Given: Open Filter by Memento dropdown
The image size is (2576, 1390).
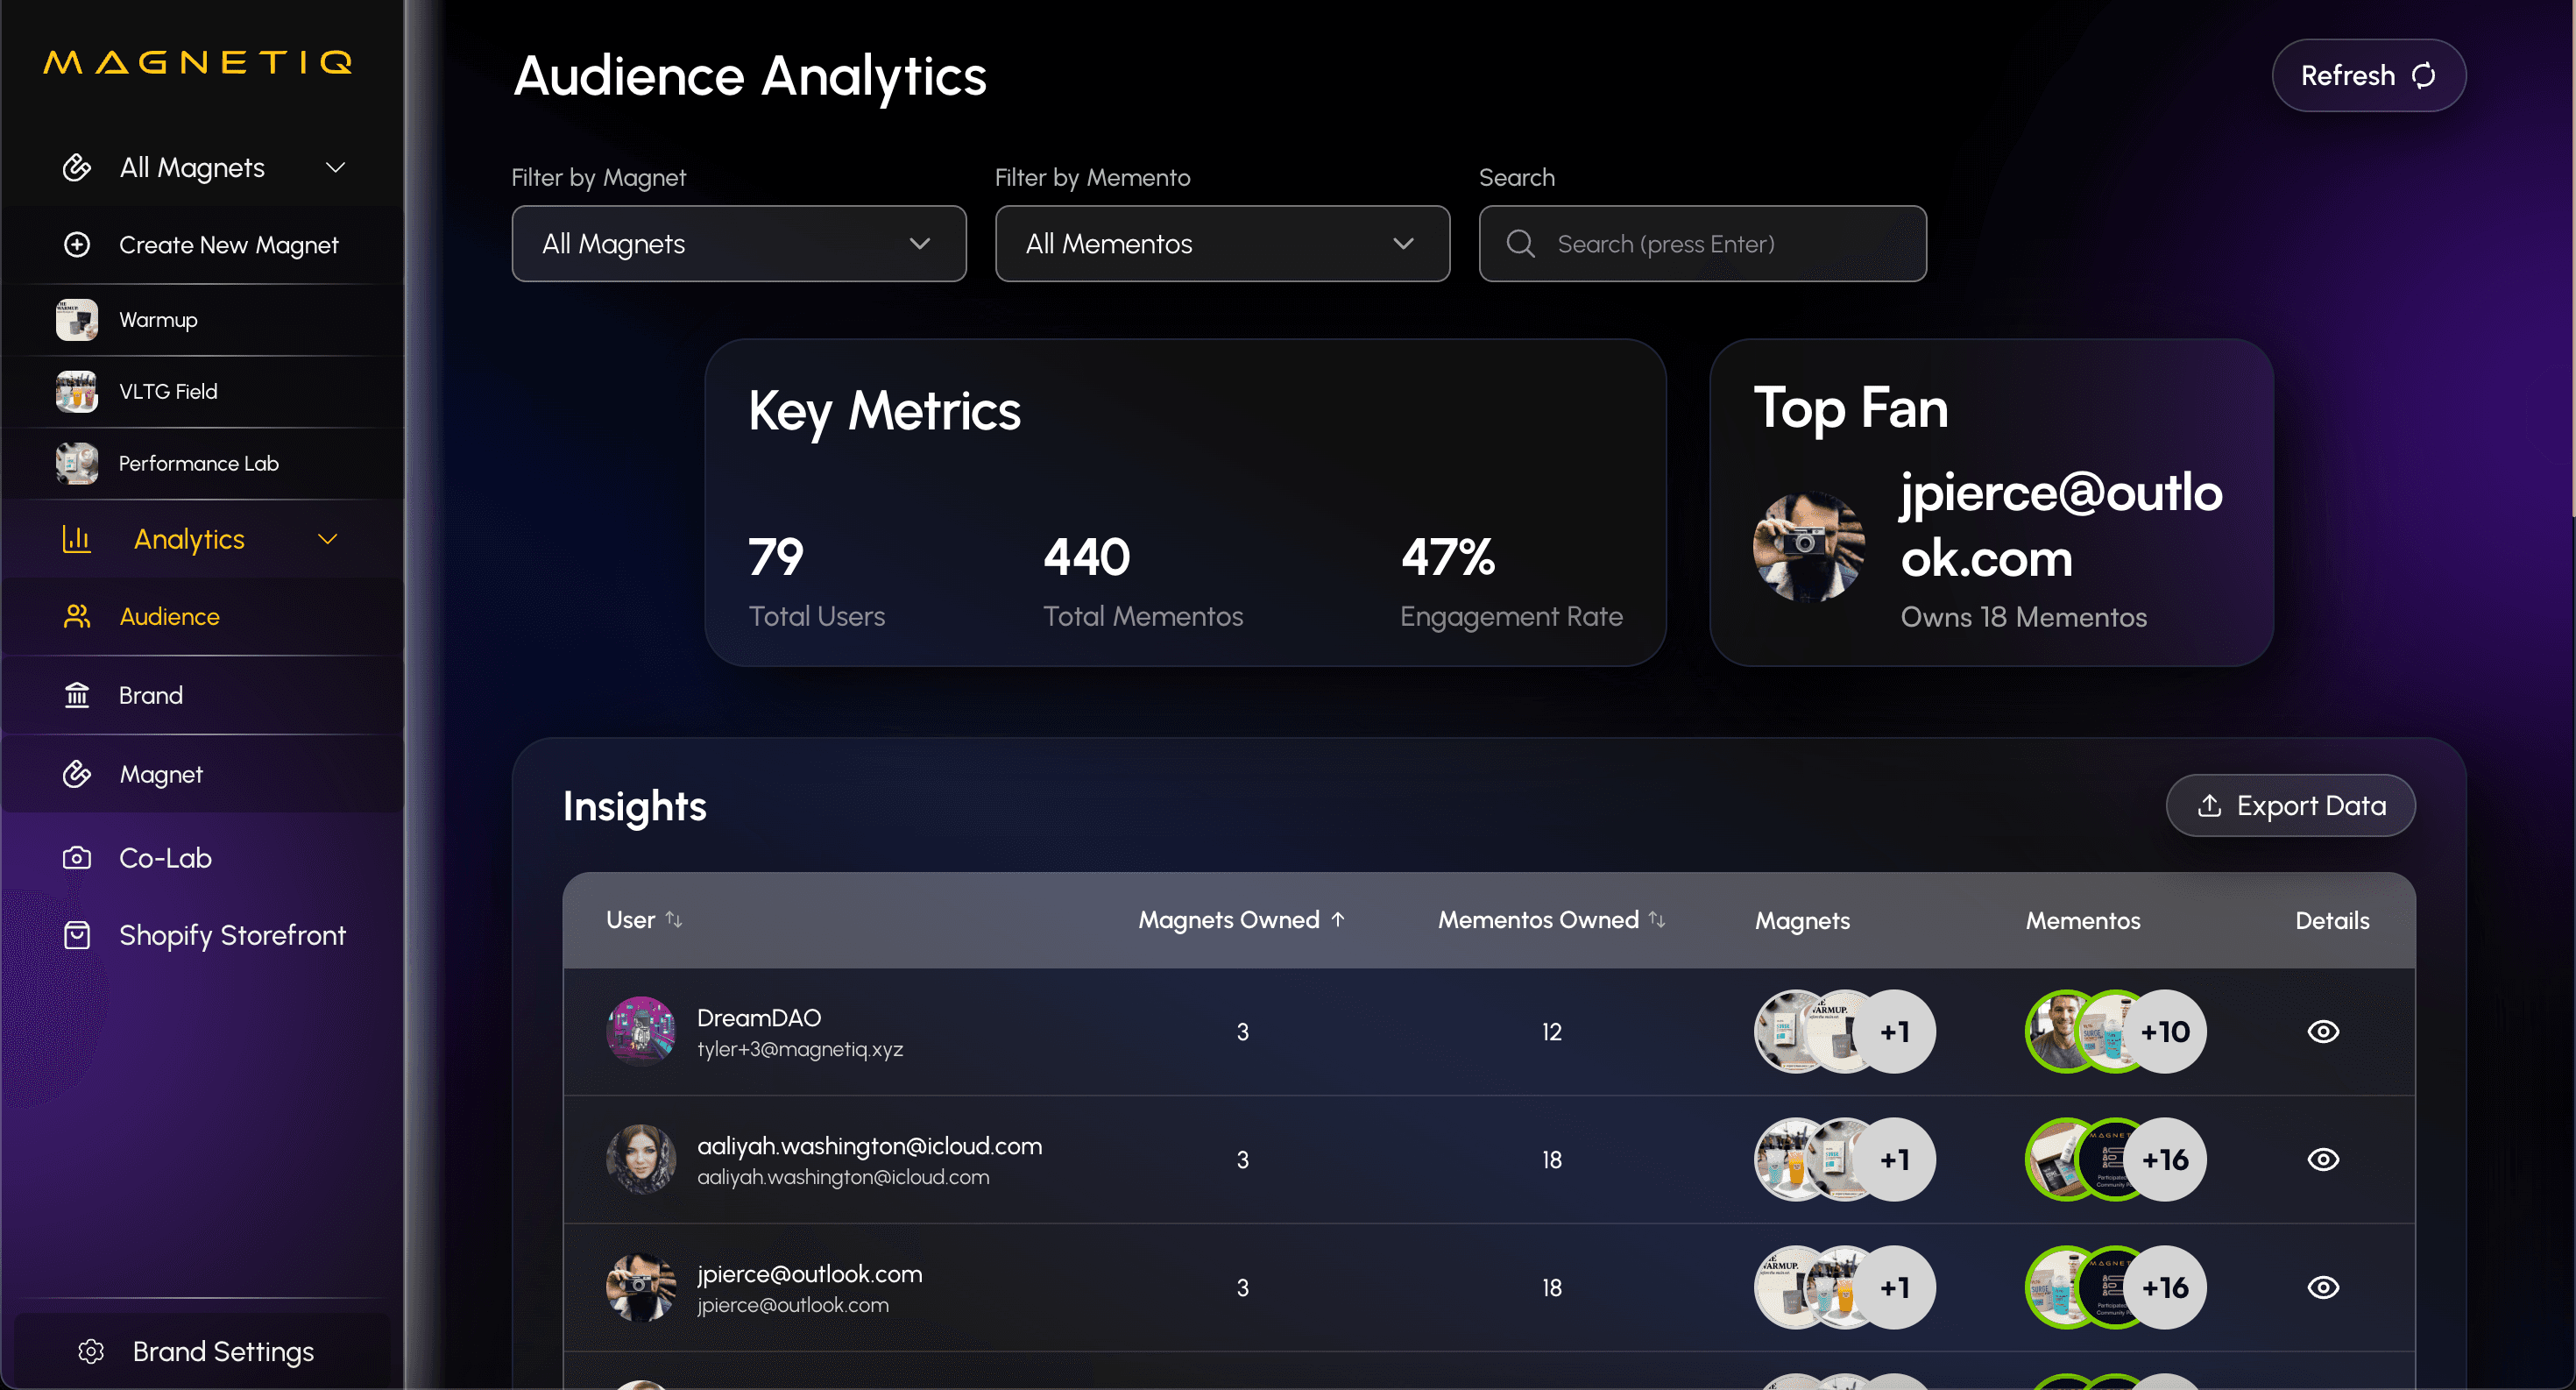Looking at the screenshot, I should click(1222, 244).
